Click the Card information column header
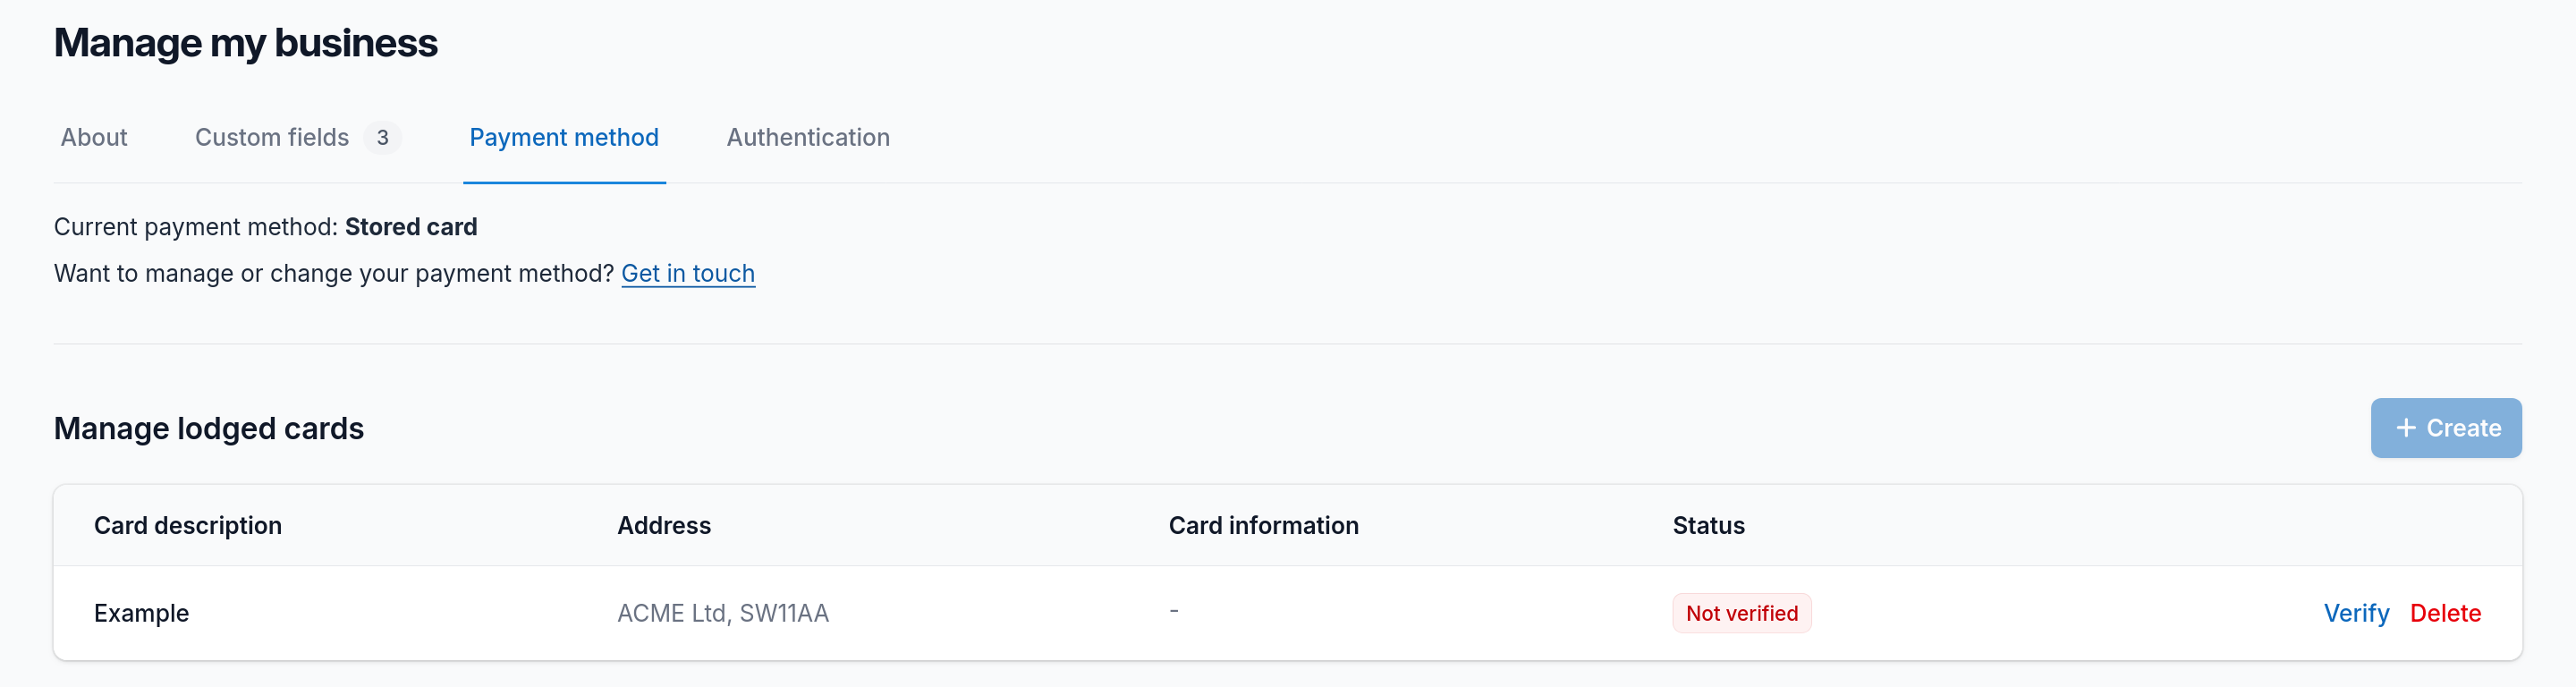Screen dimensions: 2576x687 [1263, 526]
